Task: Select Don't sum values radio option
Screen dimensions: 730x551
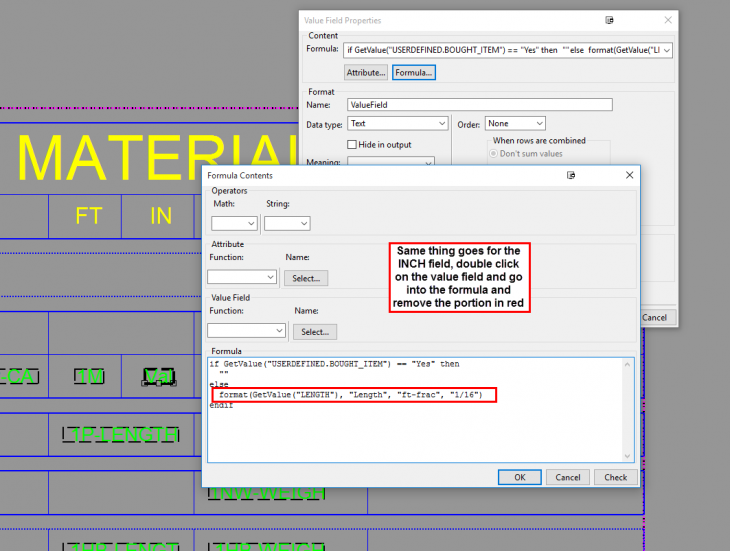Action: (x=495, y=154)
